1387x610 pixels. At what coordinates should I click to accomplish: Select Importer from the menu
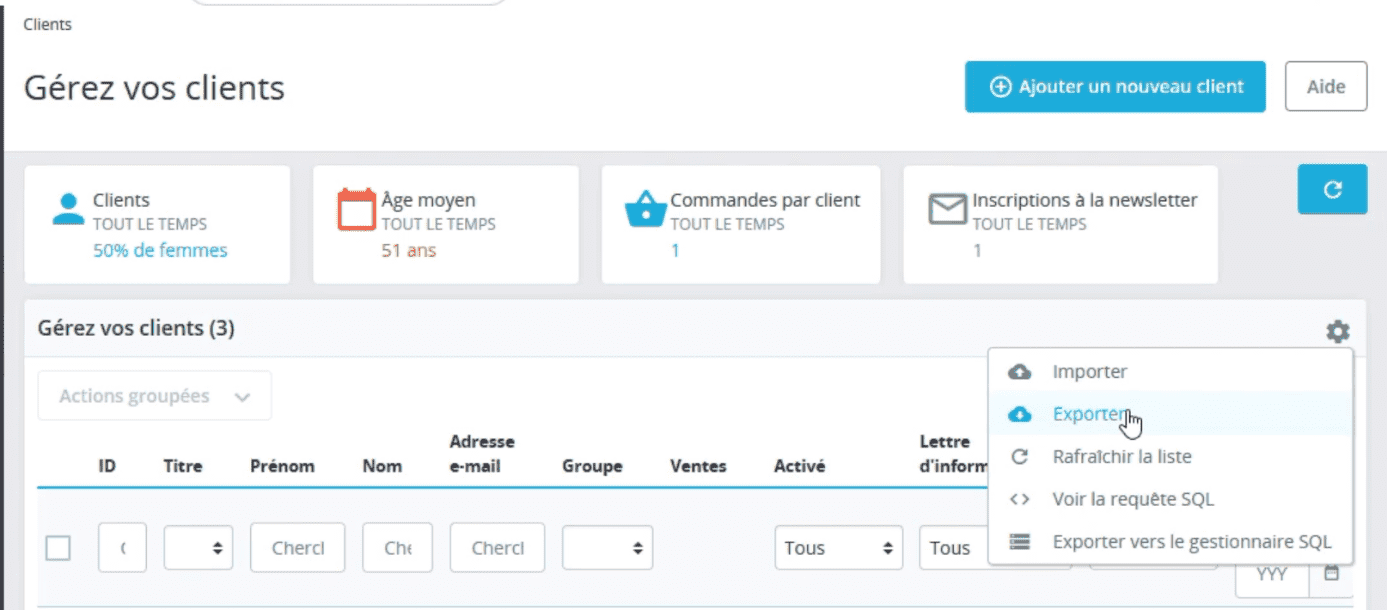click(x=1170, y=372)
